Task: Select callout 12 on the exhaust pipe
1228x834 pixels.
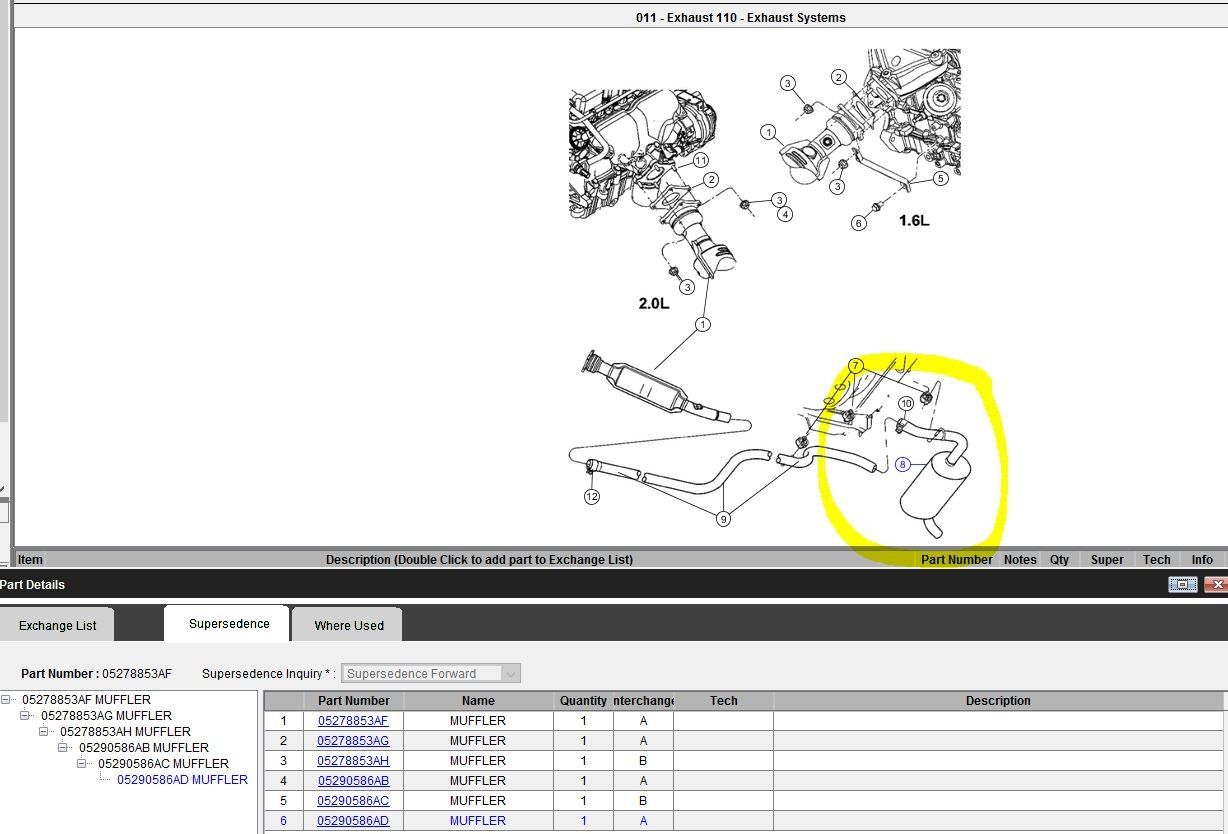Action: click(x=592, y=497)
